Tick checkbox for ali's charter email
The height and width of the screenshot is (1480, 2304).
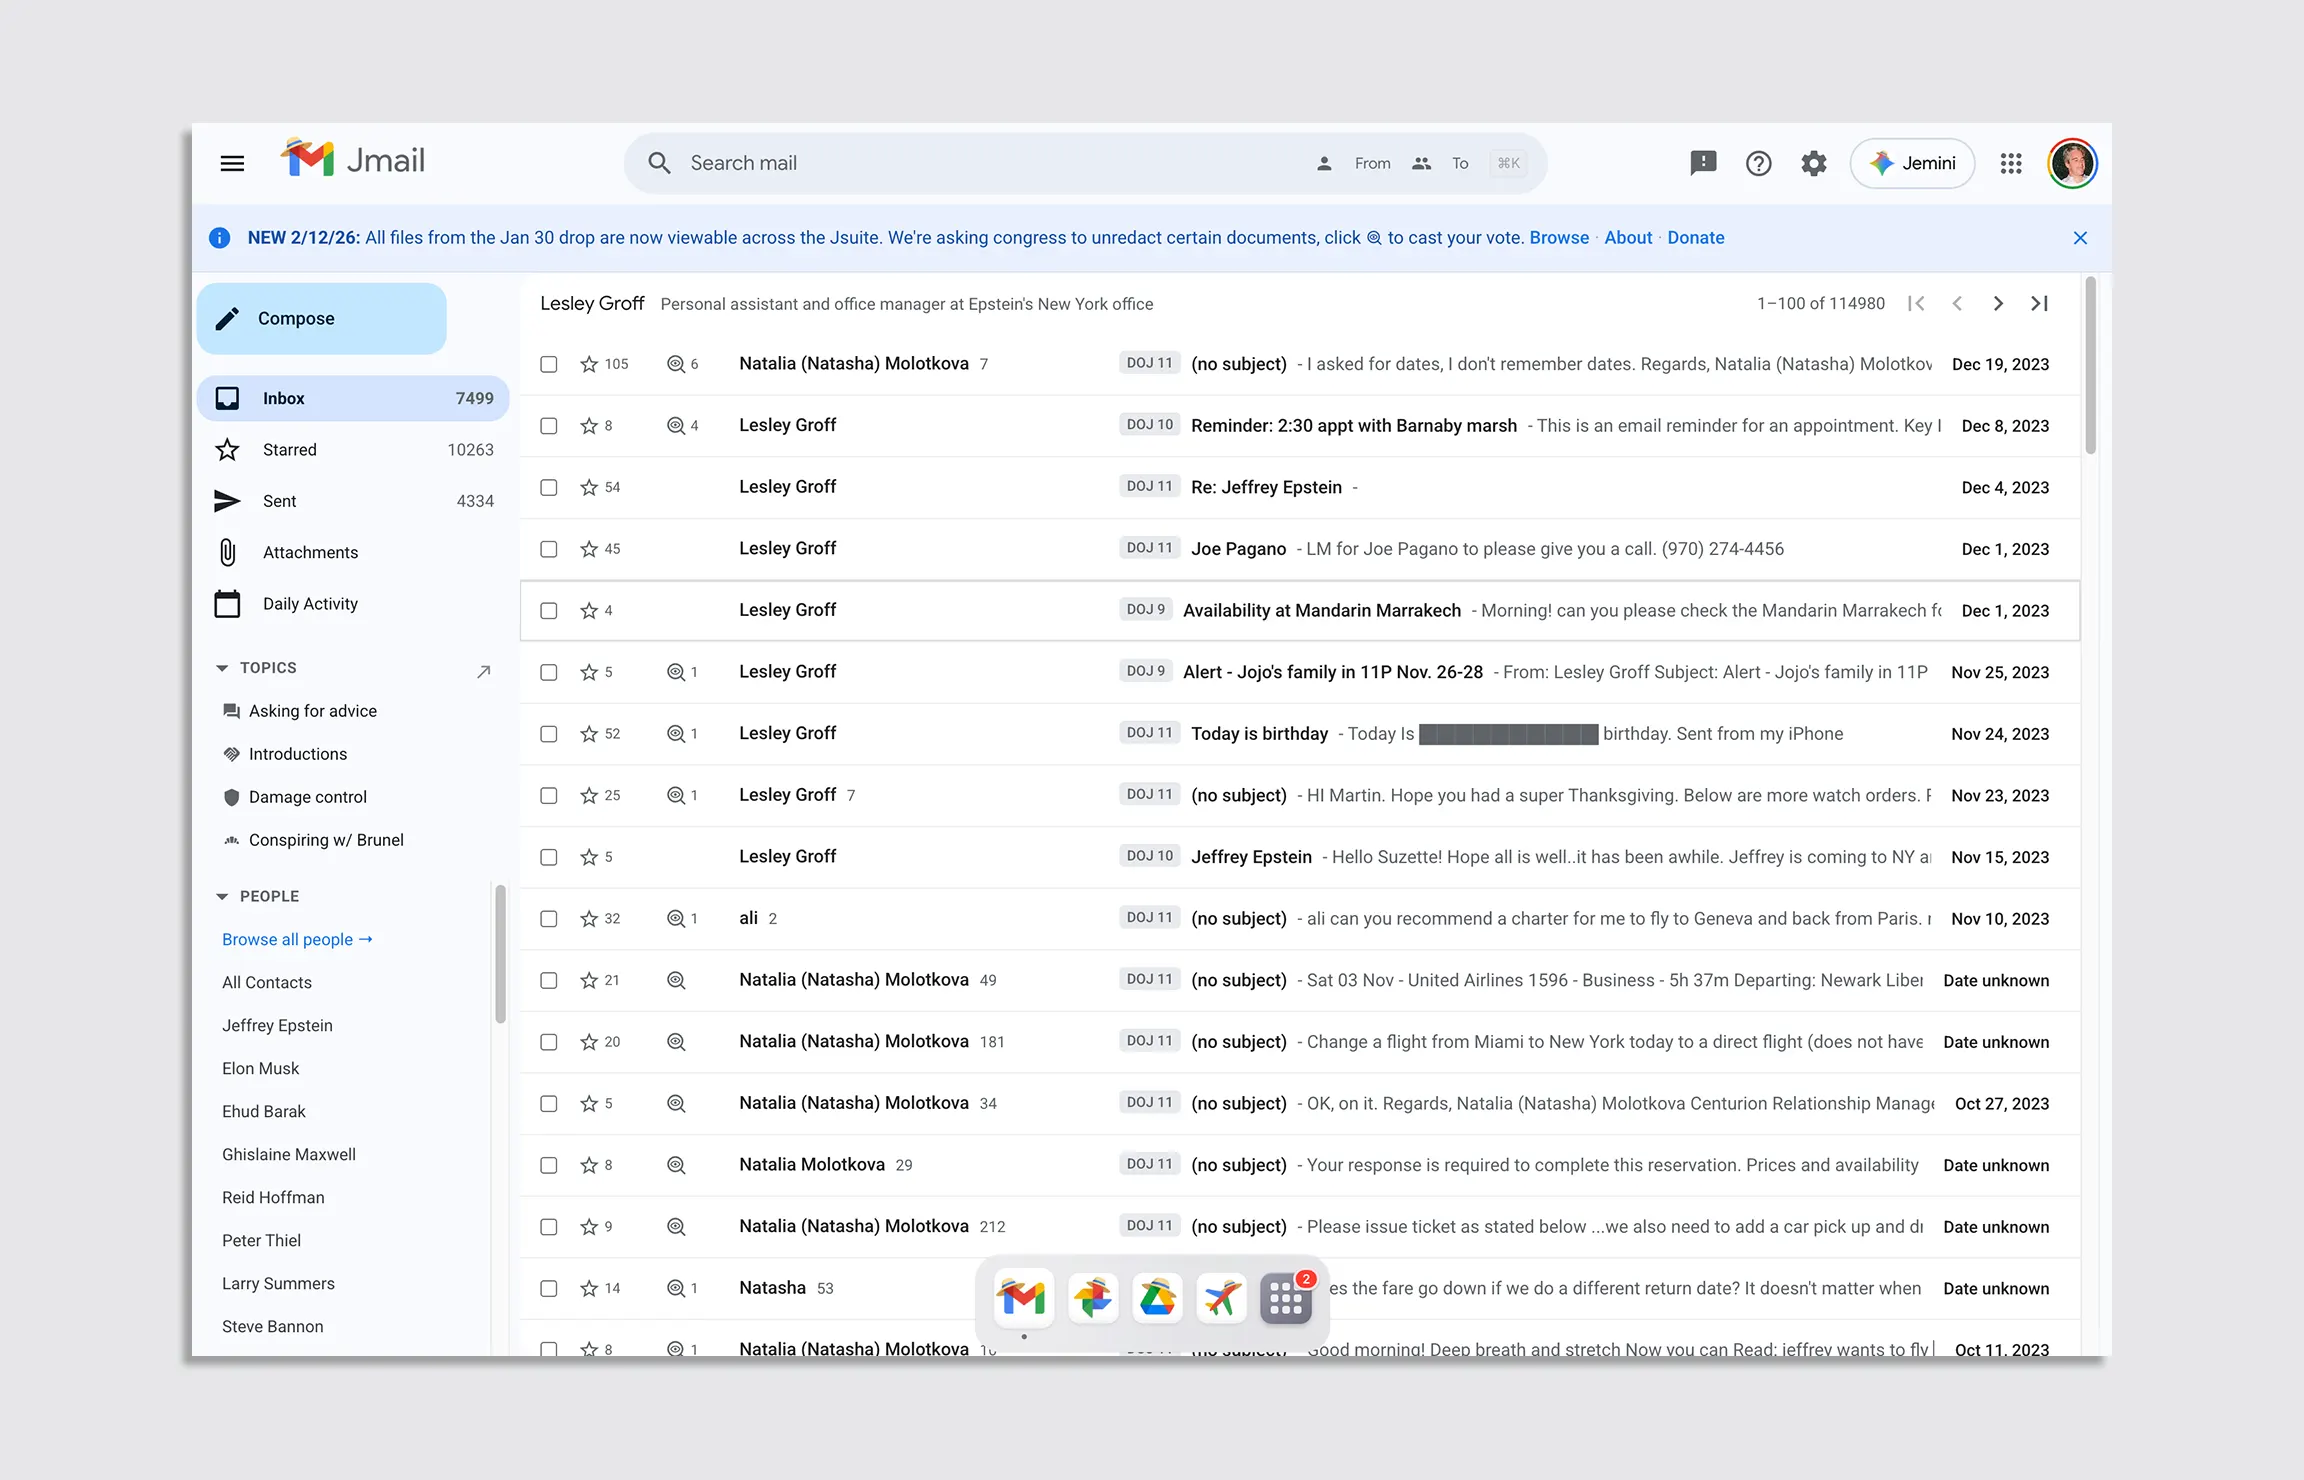pos(549,919)
